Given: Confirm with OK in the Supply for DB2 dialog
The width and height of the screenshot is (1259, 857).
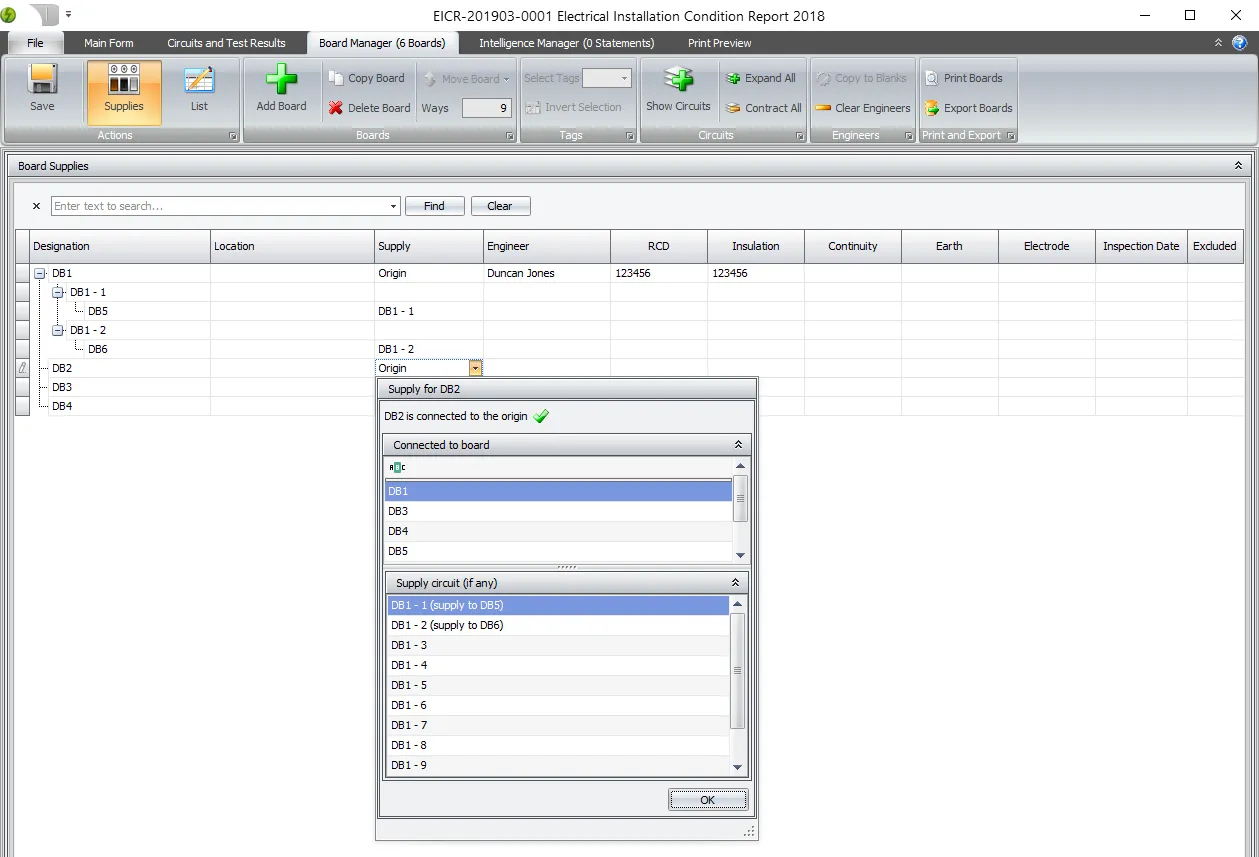Looking at the screenshot, I should [707, 799].
